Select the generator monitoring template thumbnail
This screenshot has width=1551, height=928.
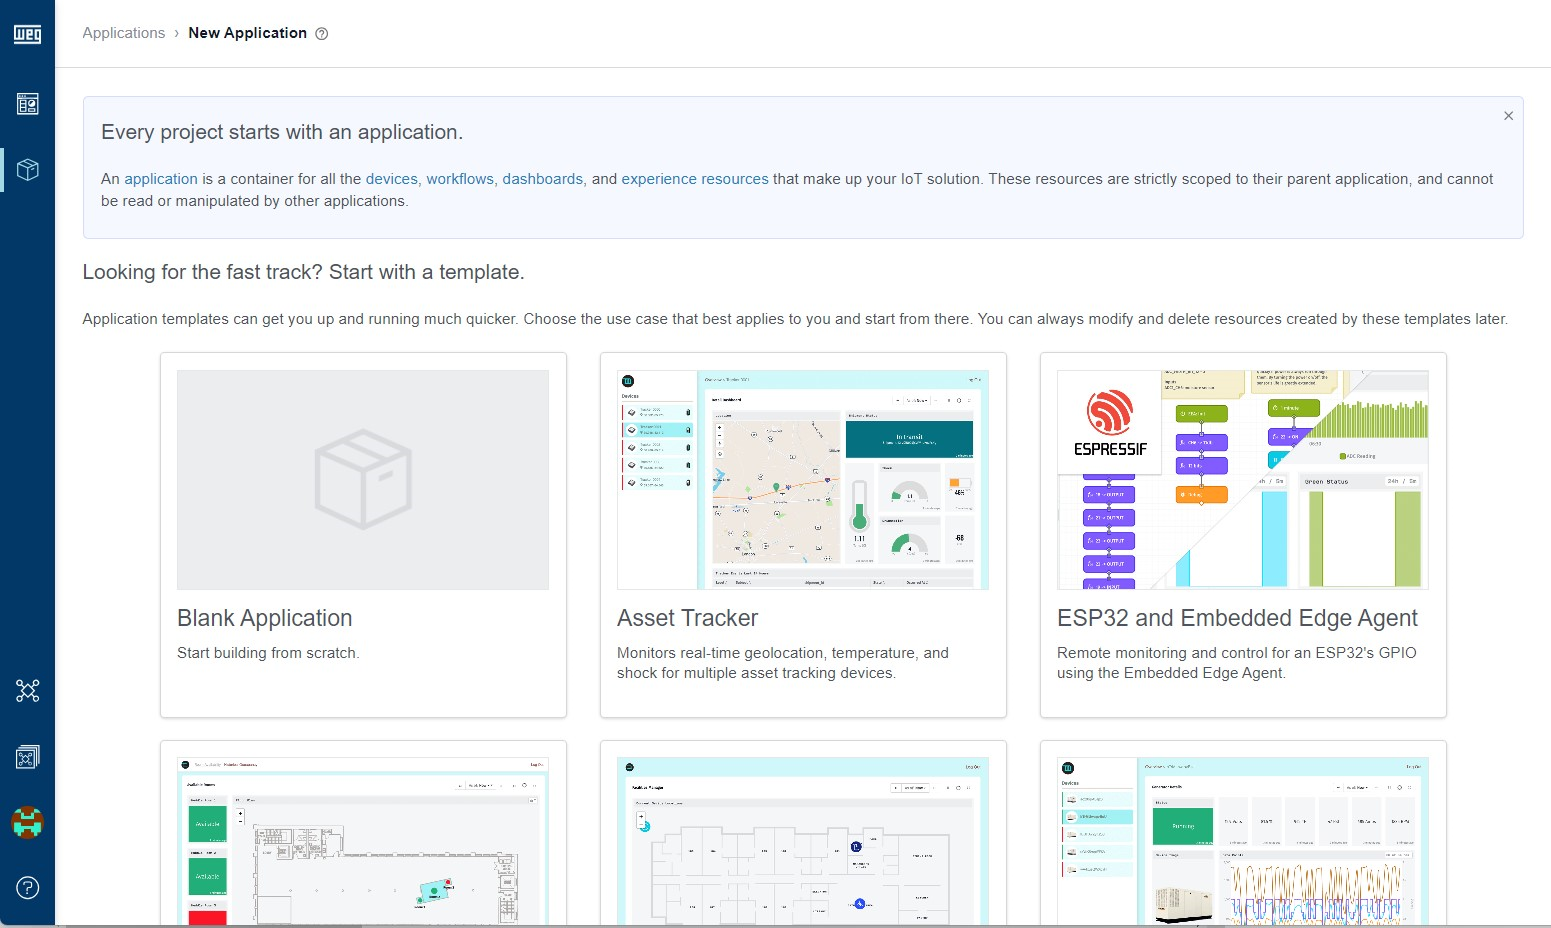(1243, 841)
